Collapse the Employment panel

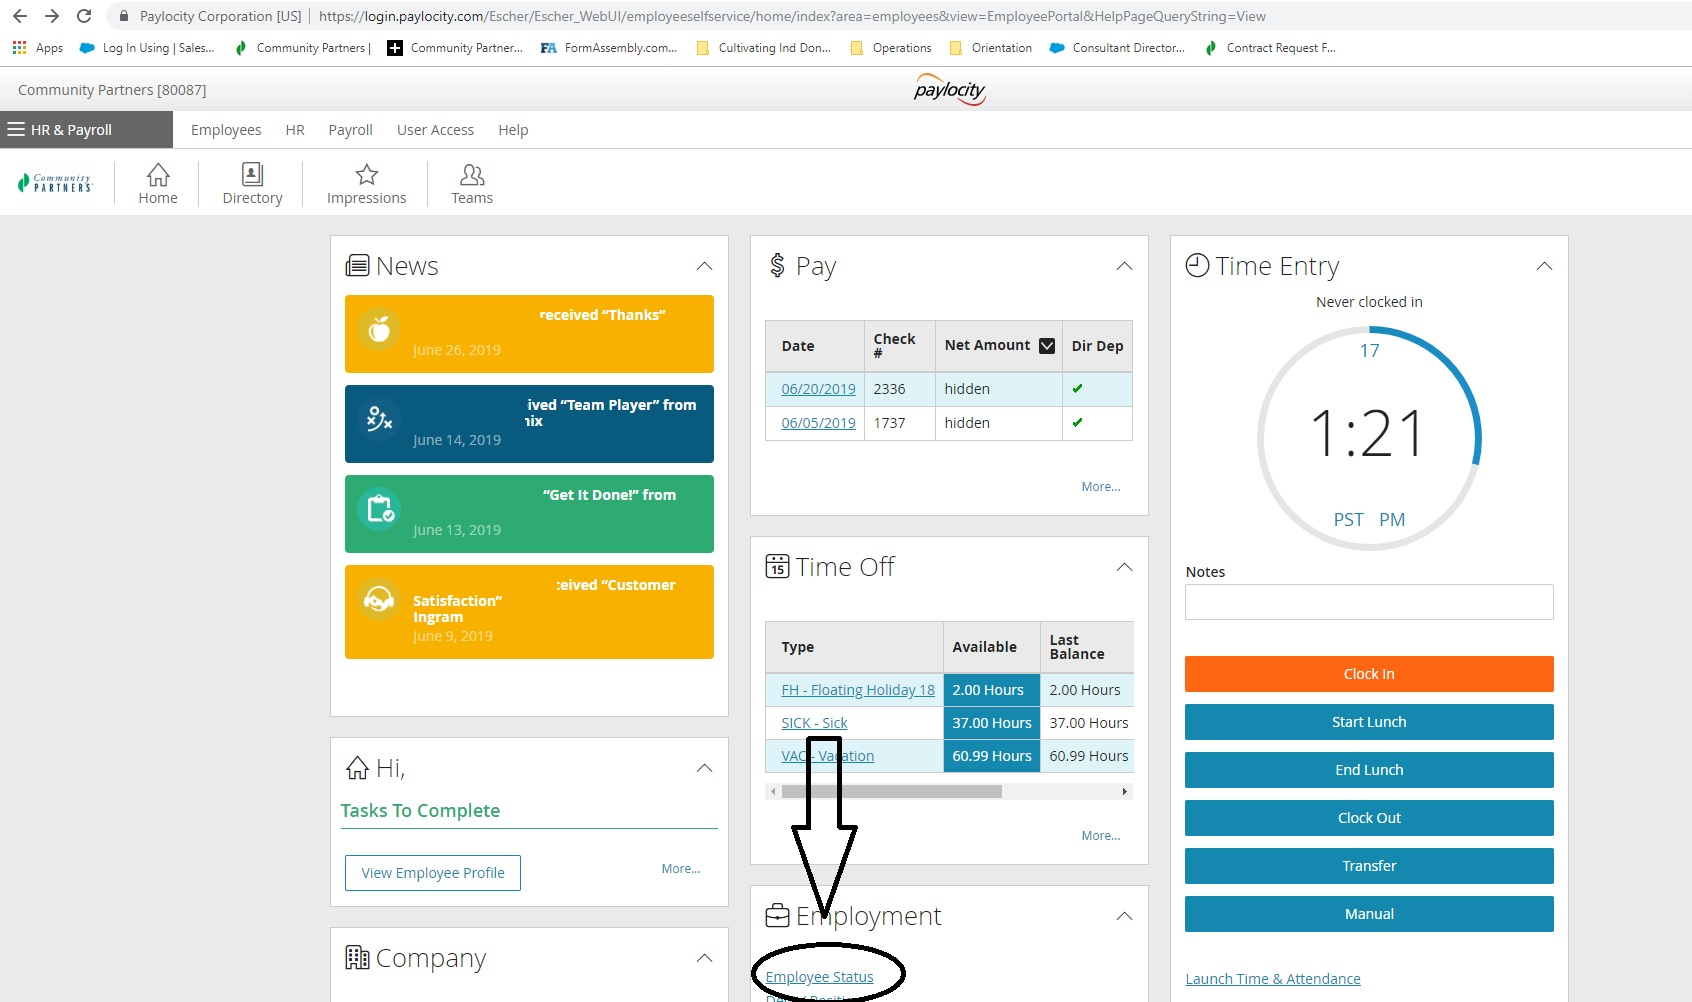point(1124,916)
